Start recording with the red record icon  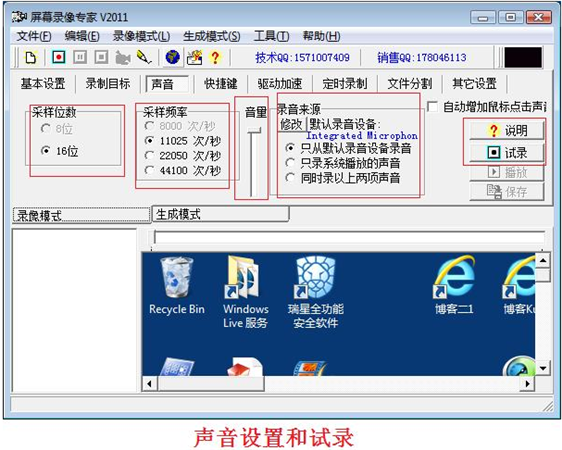[x=59, y=57]
